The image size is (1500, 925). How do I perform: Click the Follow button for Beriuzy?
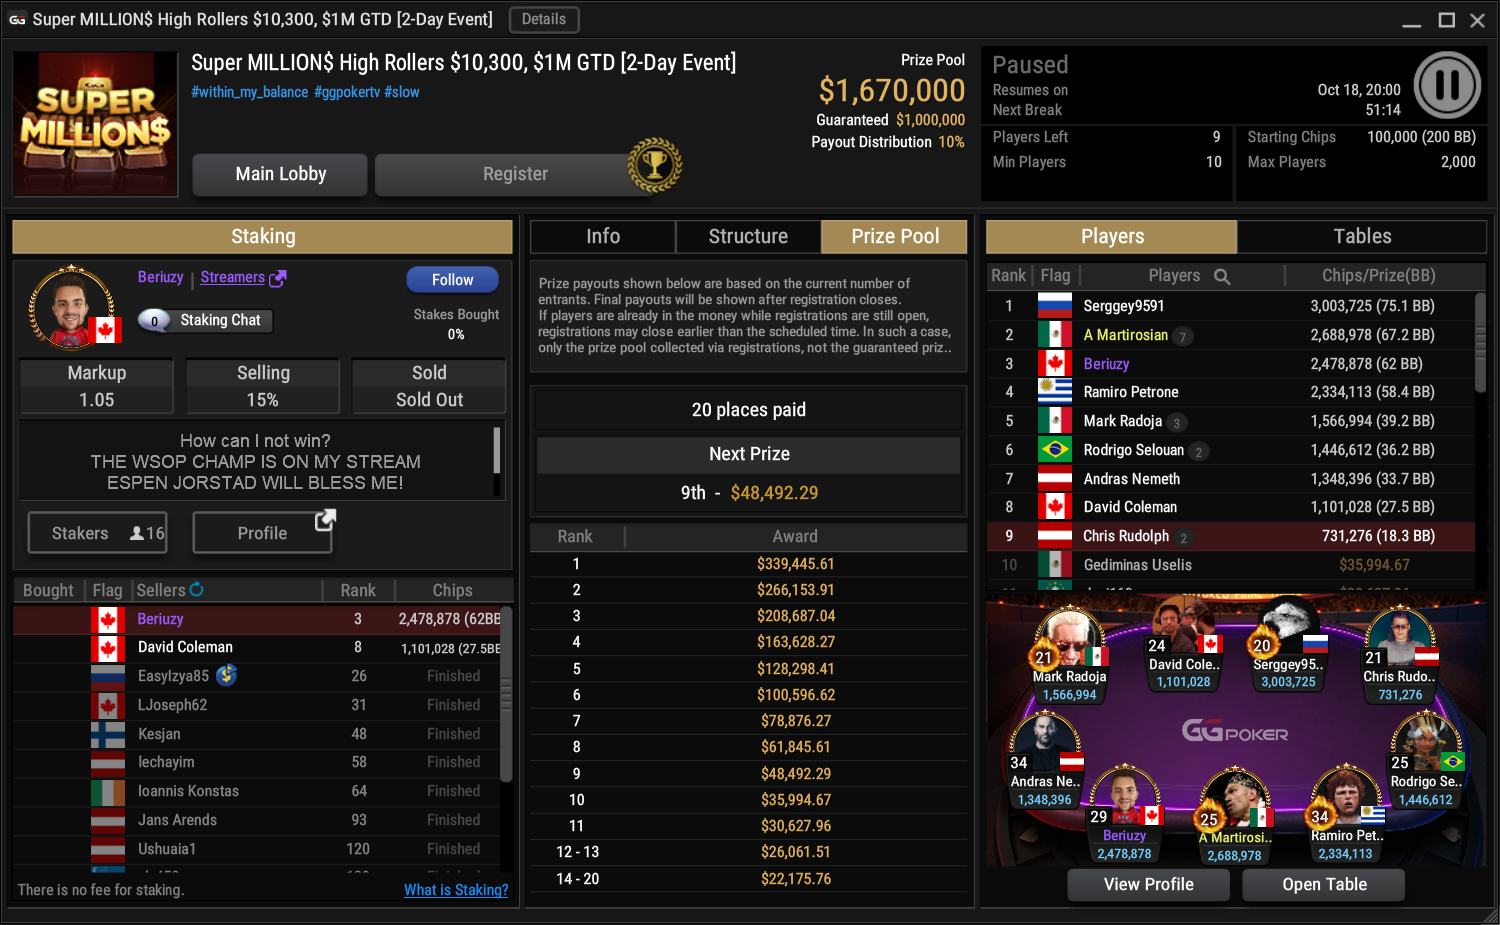[x=453, y=280]
